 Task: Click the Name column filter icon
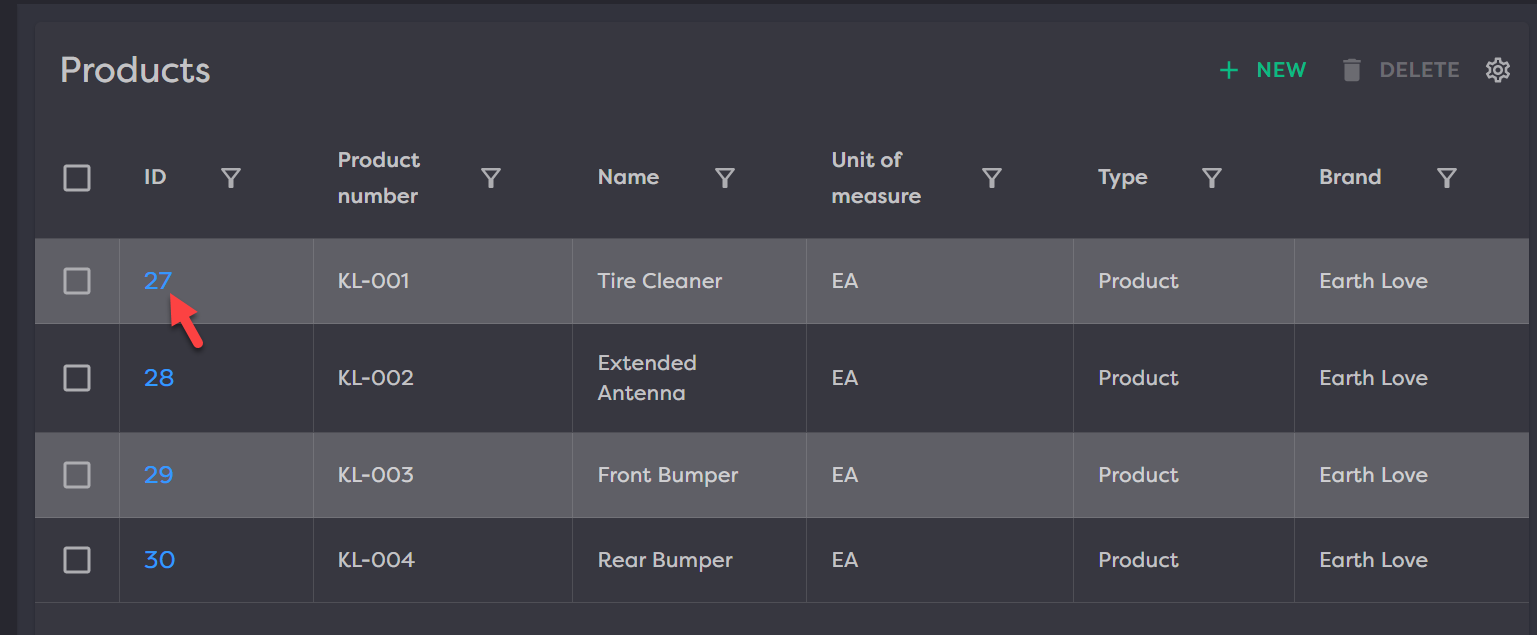coord(725,178)
